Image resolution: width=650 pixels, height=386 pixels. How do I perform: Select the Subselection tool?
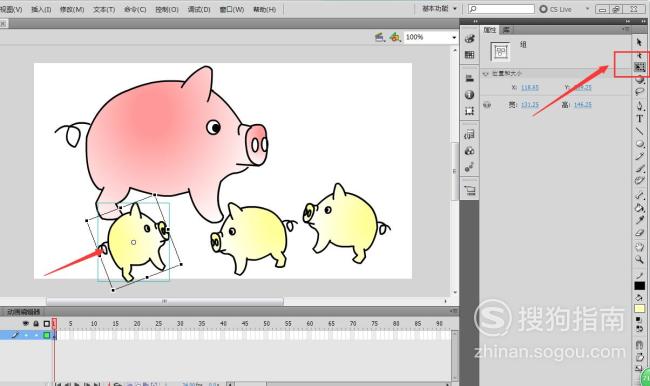pyautogui.click(x=639, y=55)
